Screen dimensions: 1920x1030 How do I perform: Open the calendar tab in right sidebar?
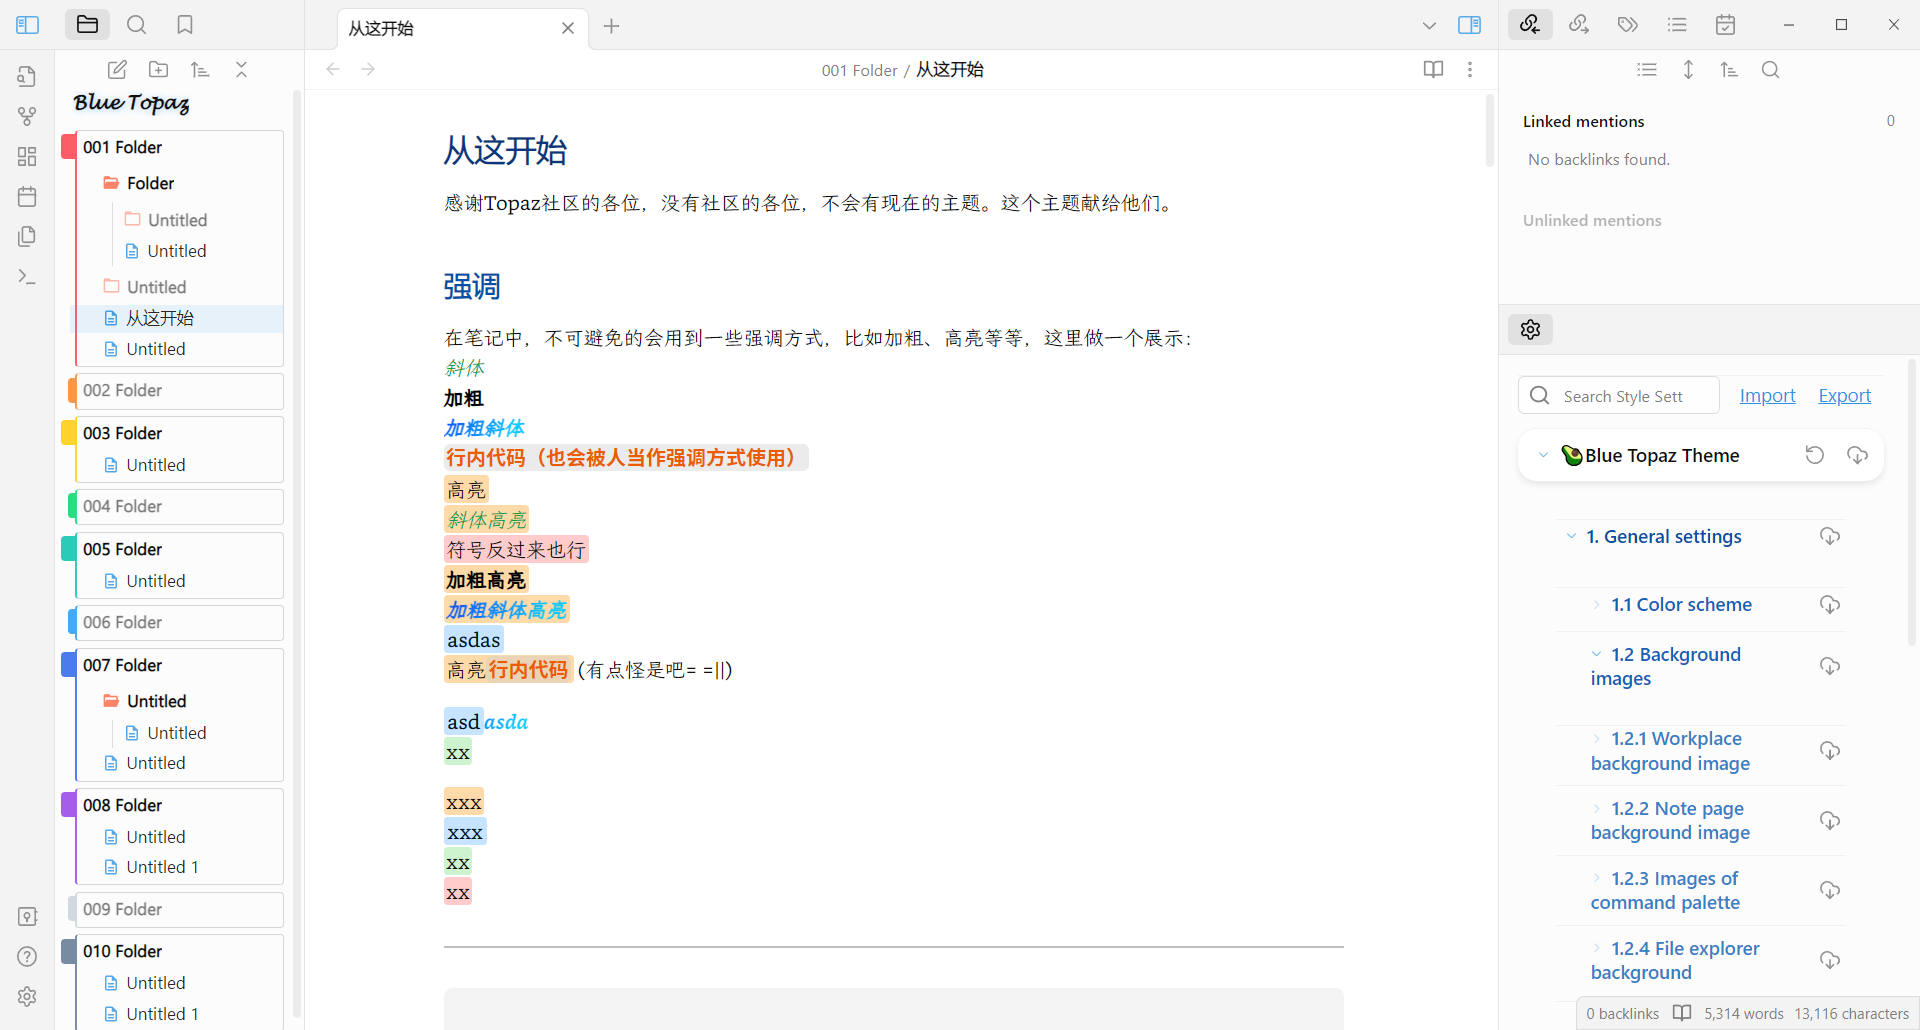[1726, 25]
